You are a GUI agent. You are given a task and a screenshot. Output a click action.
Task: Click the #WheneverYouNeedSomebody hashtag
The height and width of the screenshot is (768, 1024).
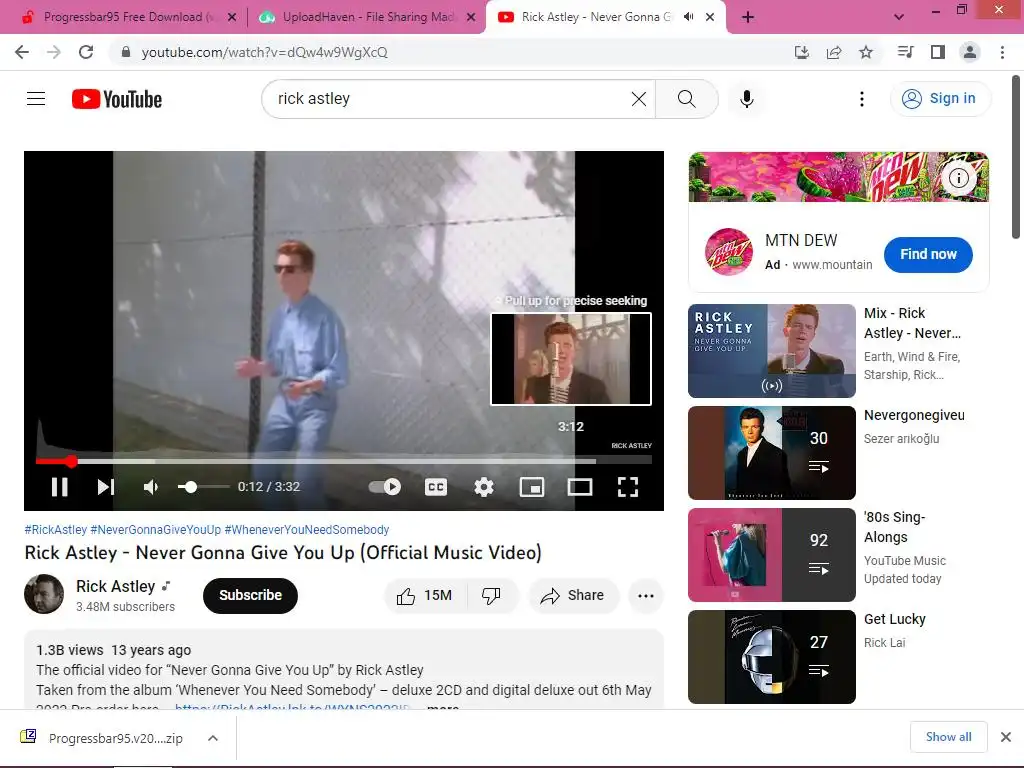[306, 530]
